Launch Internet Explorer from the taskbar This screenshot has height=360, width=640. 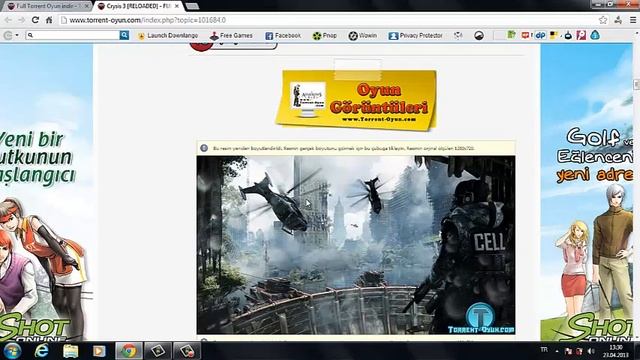coord(42,351)
